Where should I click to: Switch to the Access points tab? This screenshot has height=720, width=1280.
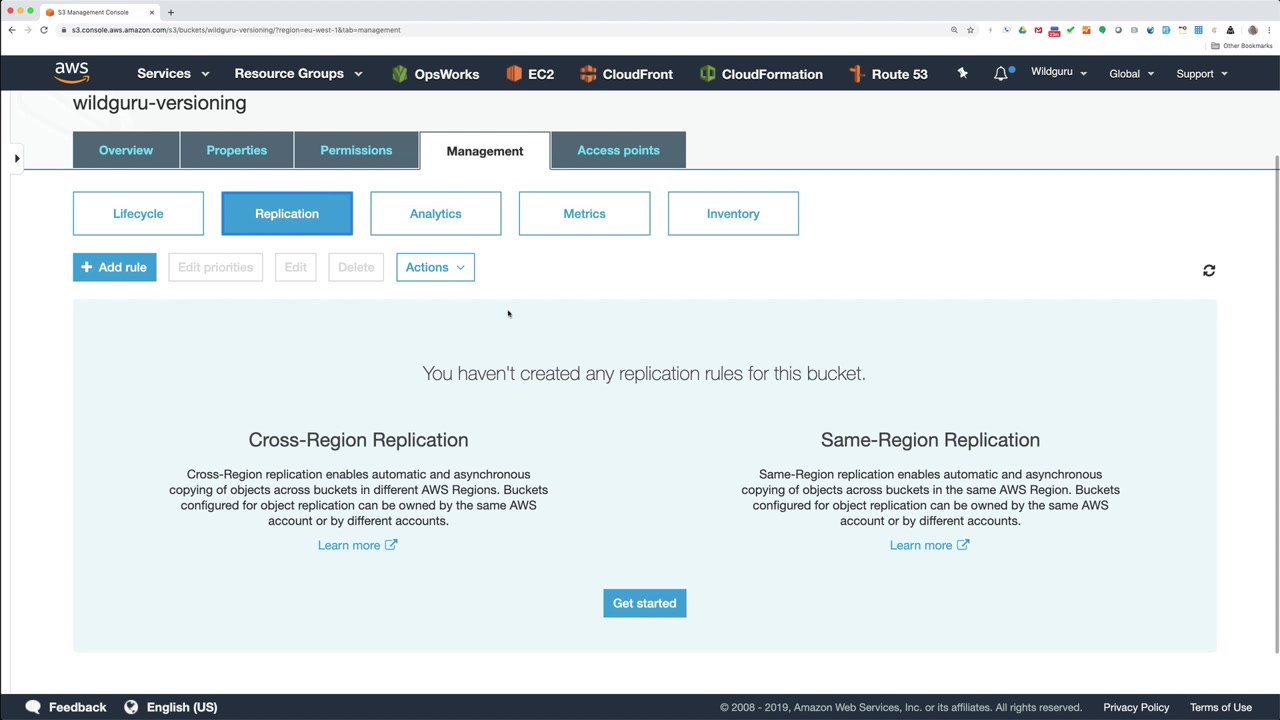[618, 150]
